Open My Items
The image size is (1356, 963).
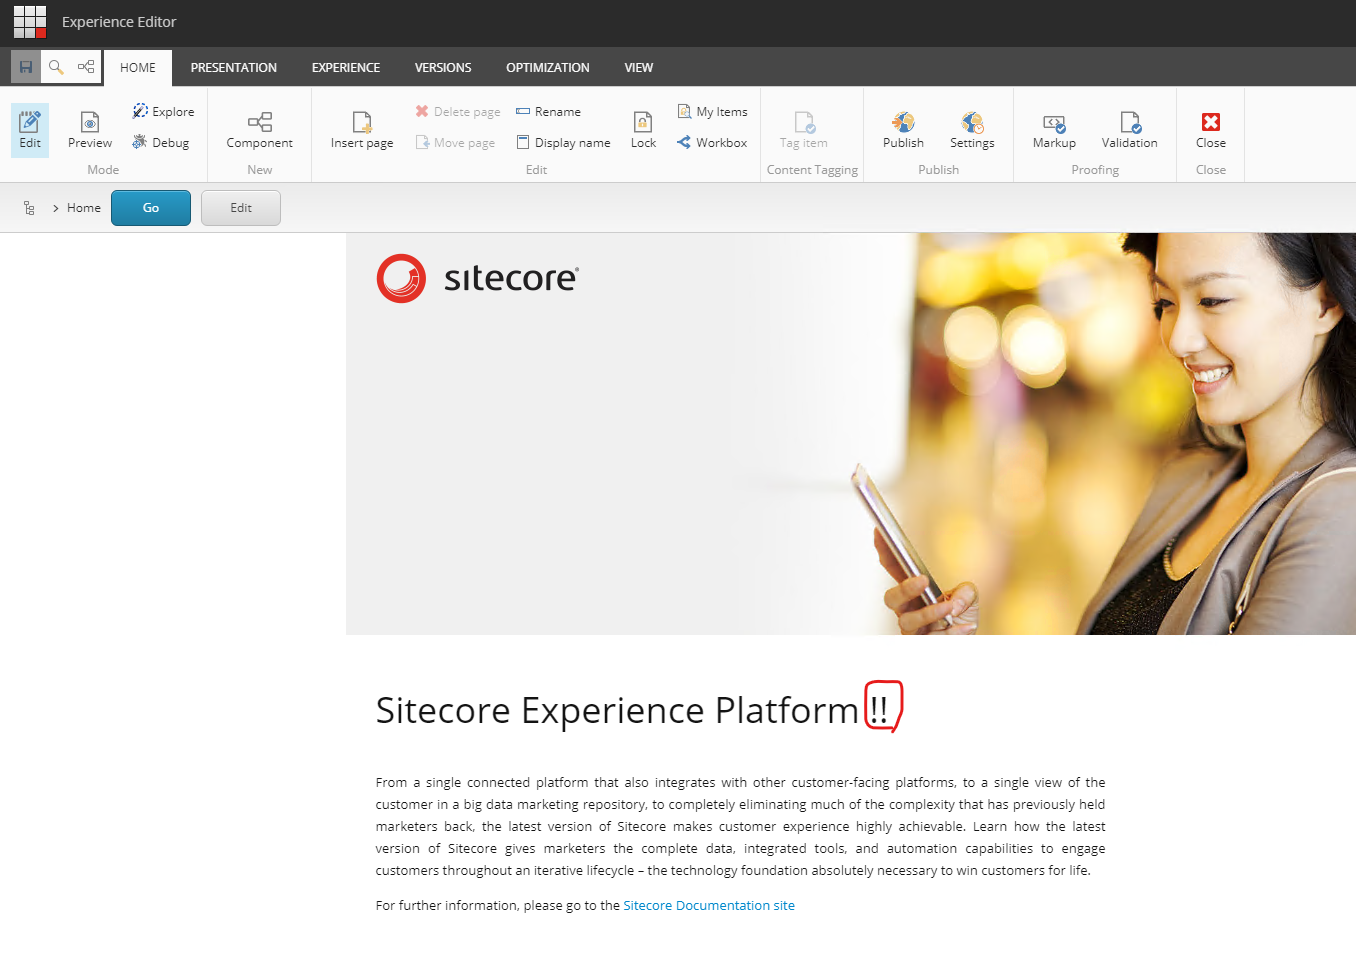coord(712,111)
